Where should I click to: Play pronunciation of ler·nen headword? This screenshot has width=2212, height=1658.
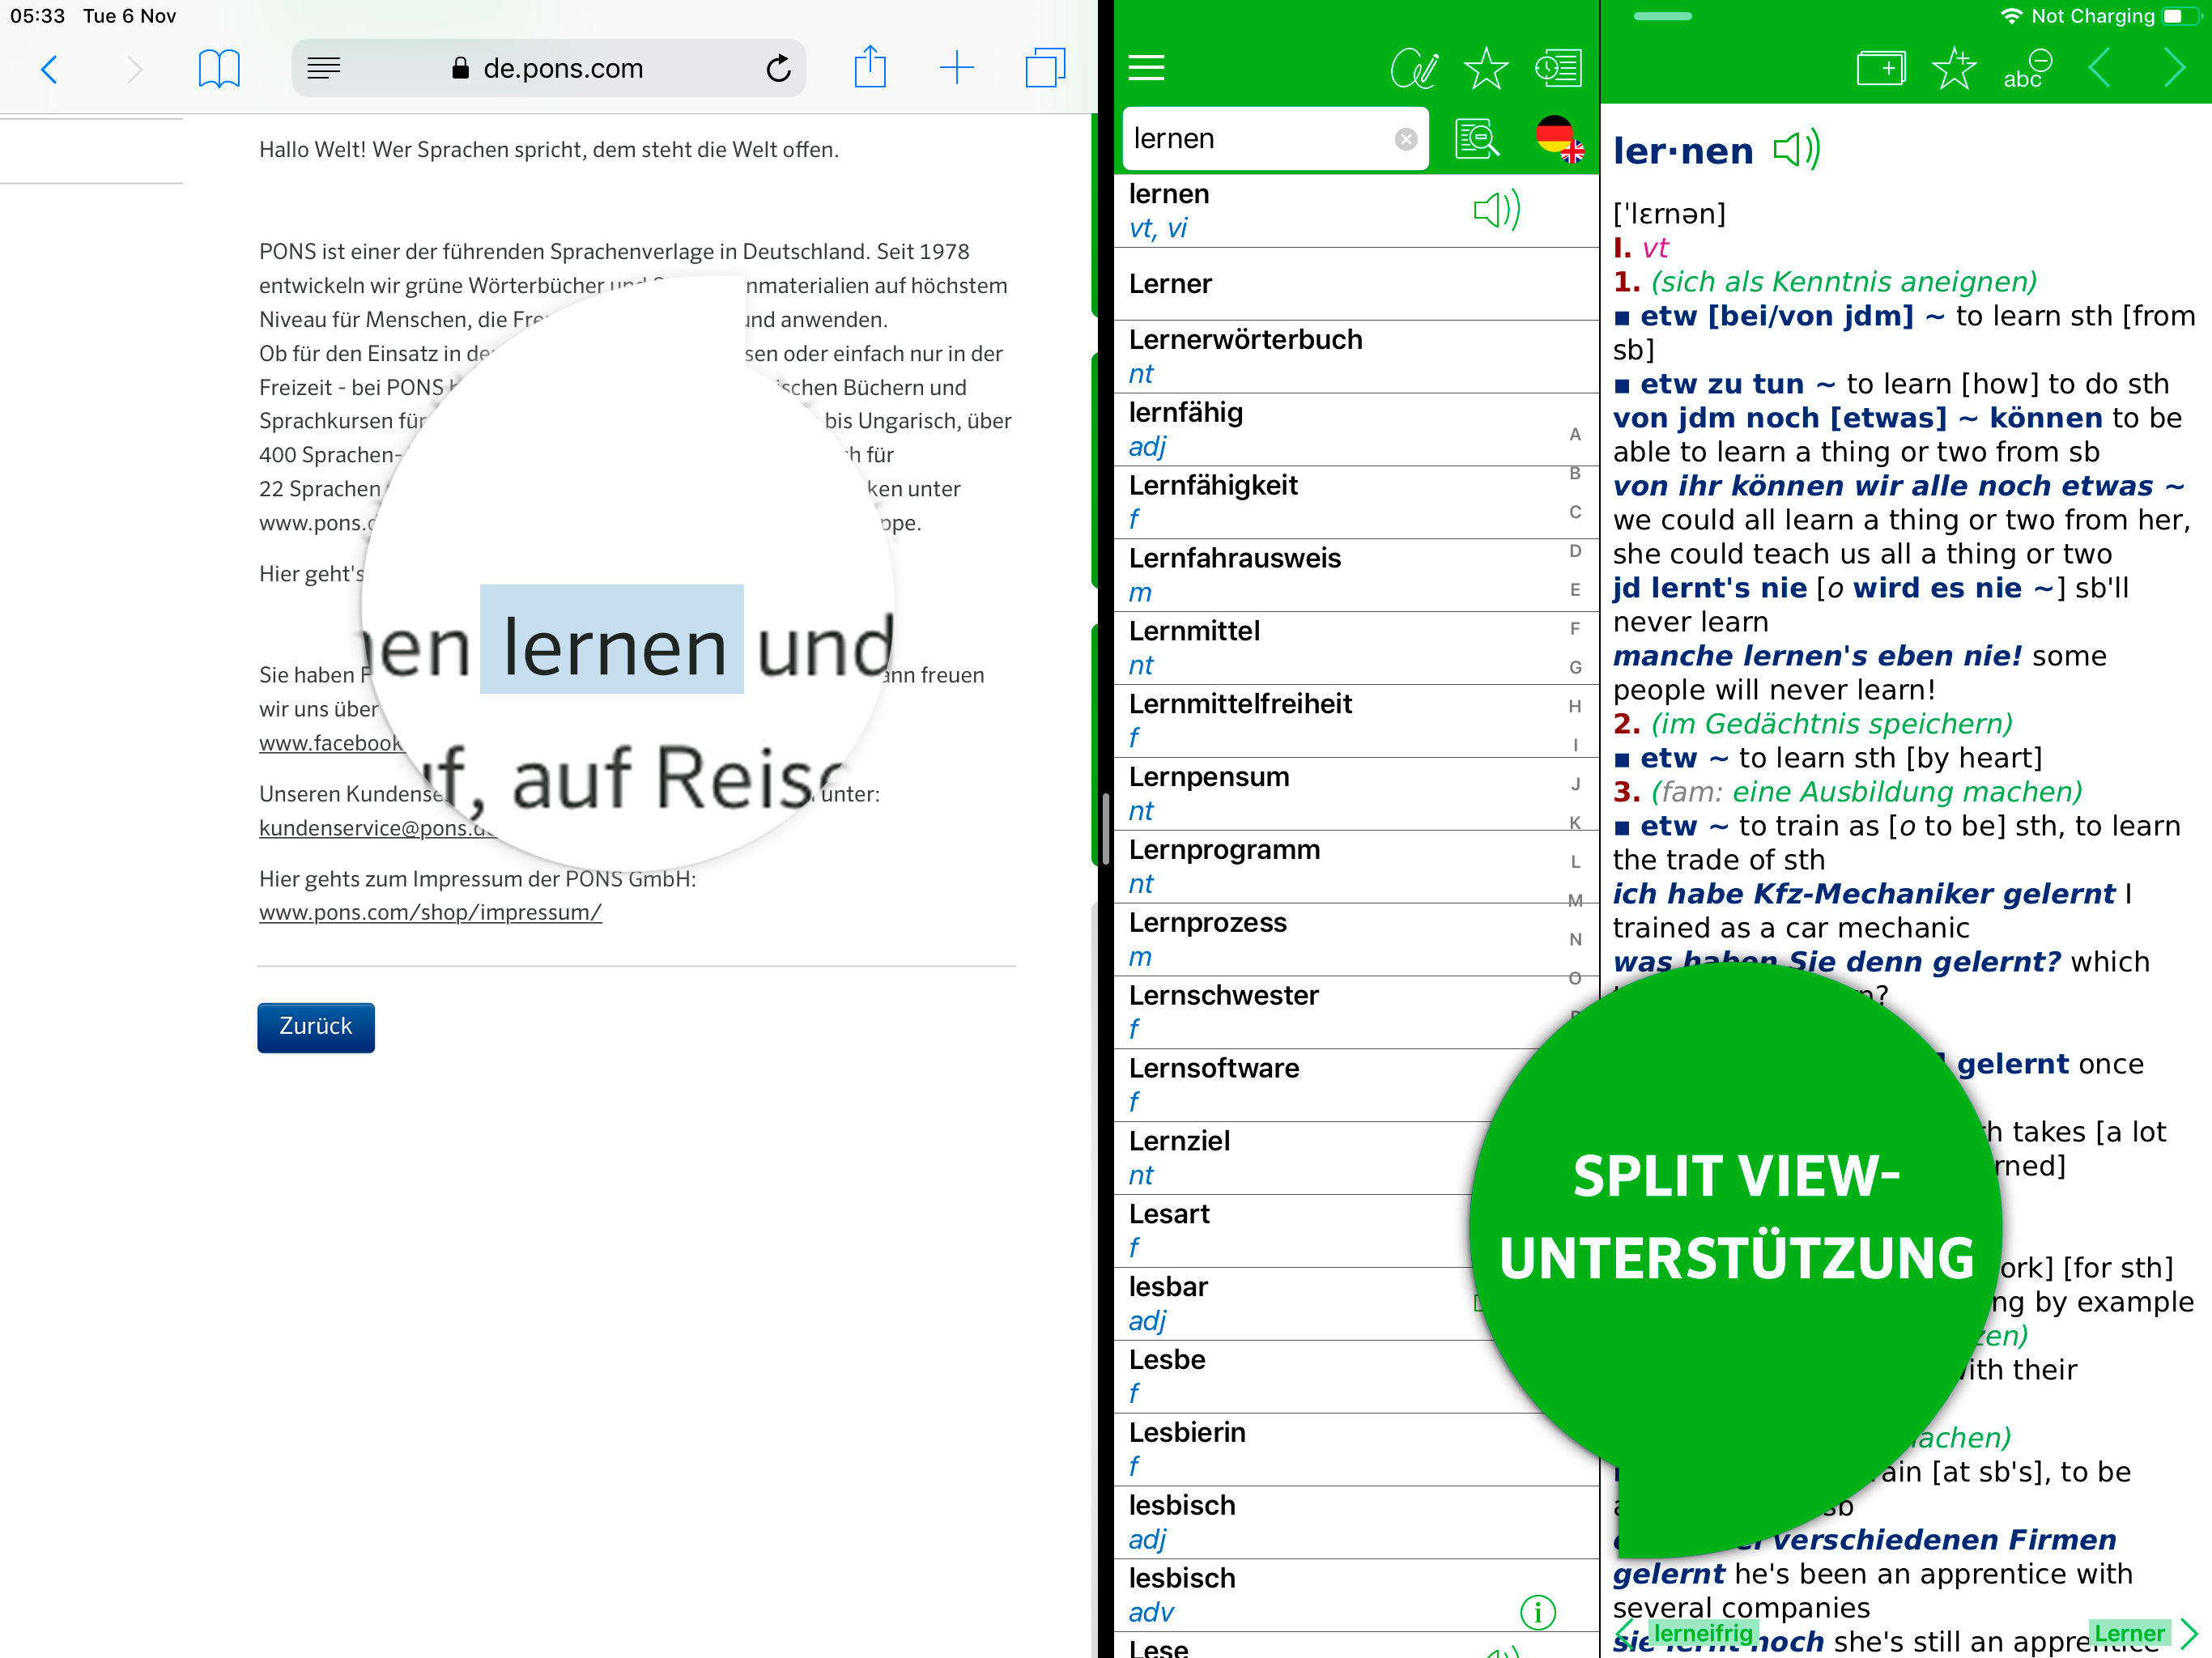[1796, 150]
